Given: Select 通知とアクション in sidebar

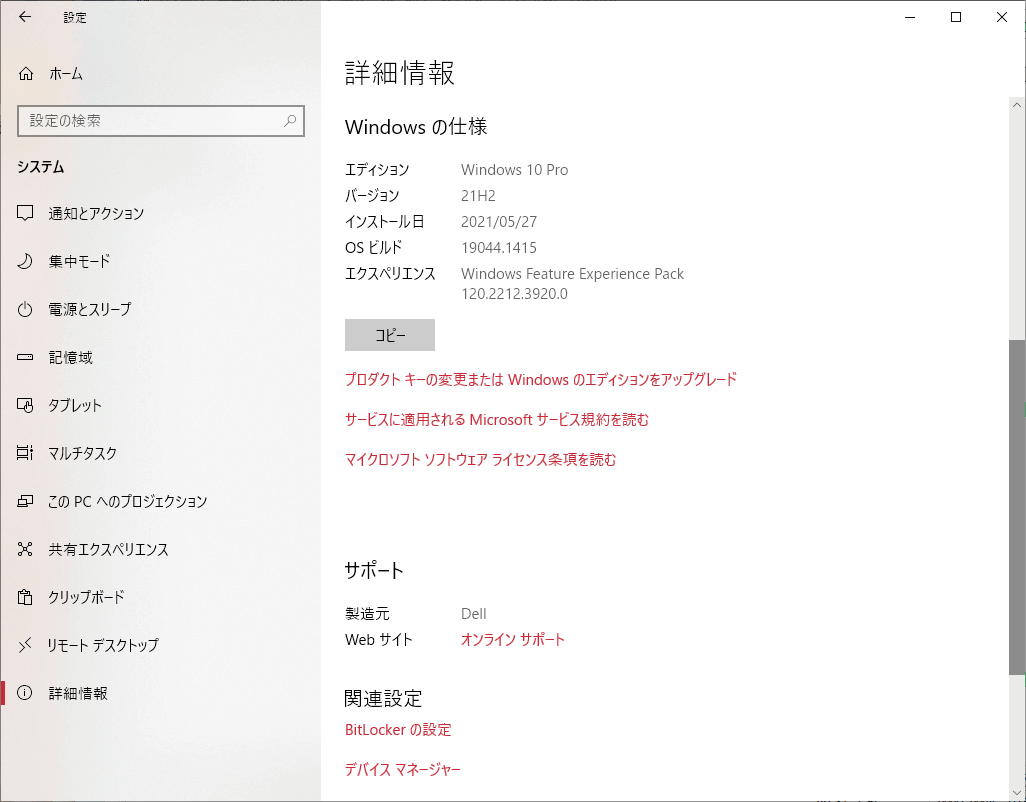Looking at the screenshot, I should tap(160, 213).
